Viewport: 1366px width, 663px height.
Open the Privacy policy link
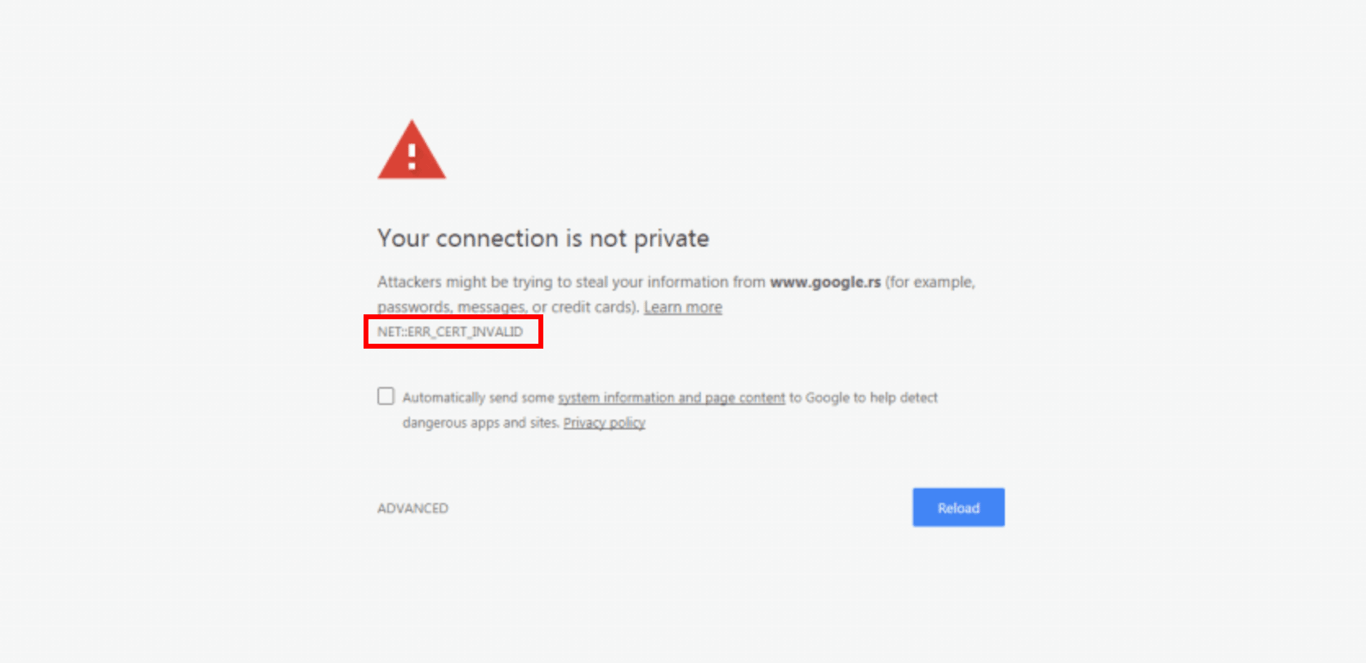[604, 422]
